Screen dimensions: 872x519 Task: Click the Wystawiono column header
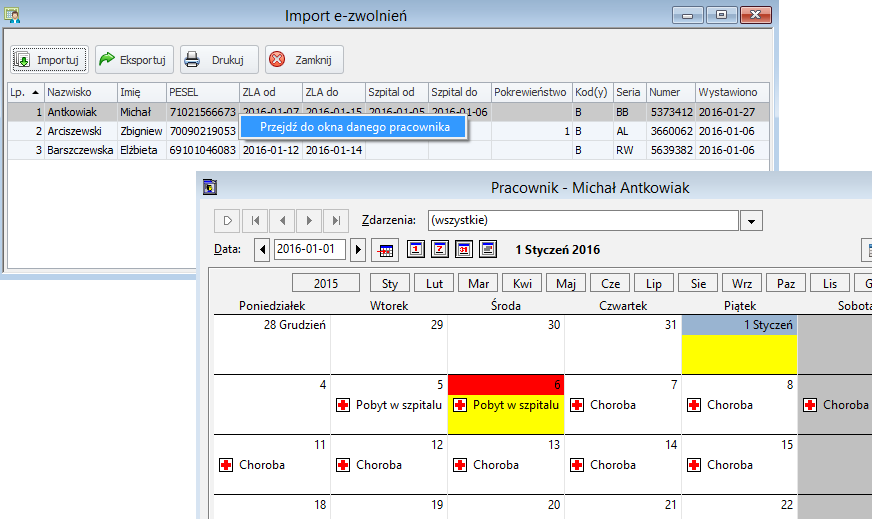tap(732, 92)
